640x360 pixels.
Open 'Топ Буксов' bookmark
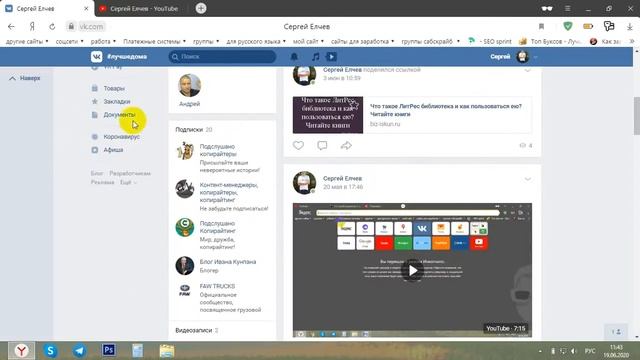[550, 41]
